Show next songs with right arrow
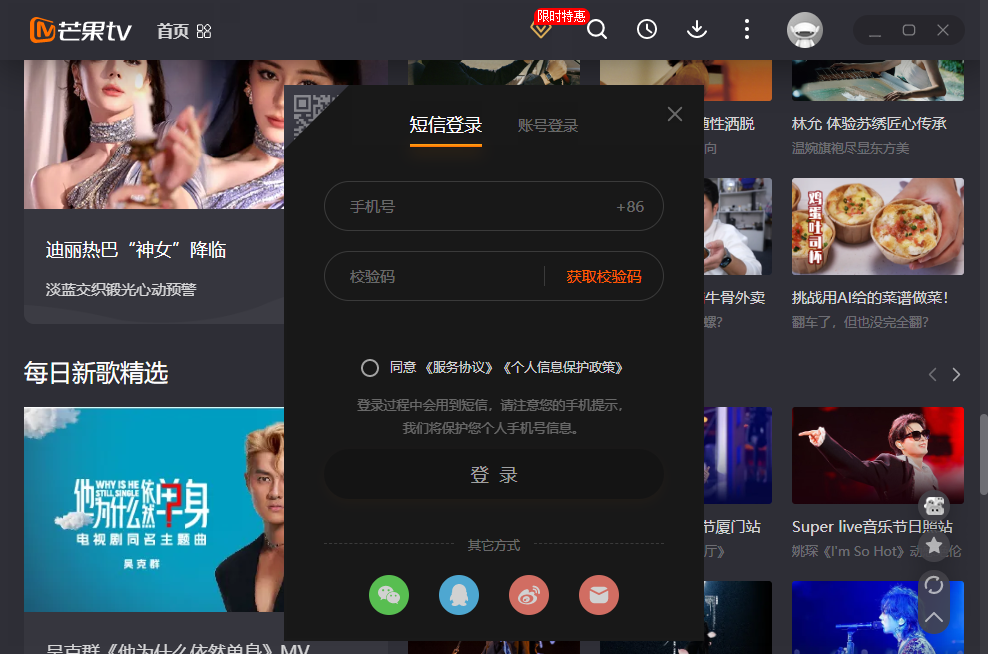988x654 pixels. [956, 375]
